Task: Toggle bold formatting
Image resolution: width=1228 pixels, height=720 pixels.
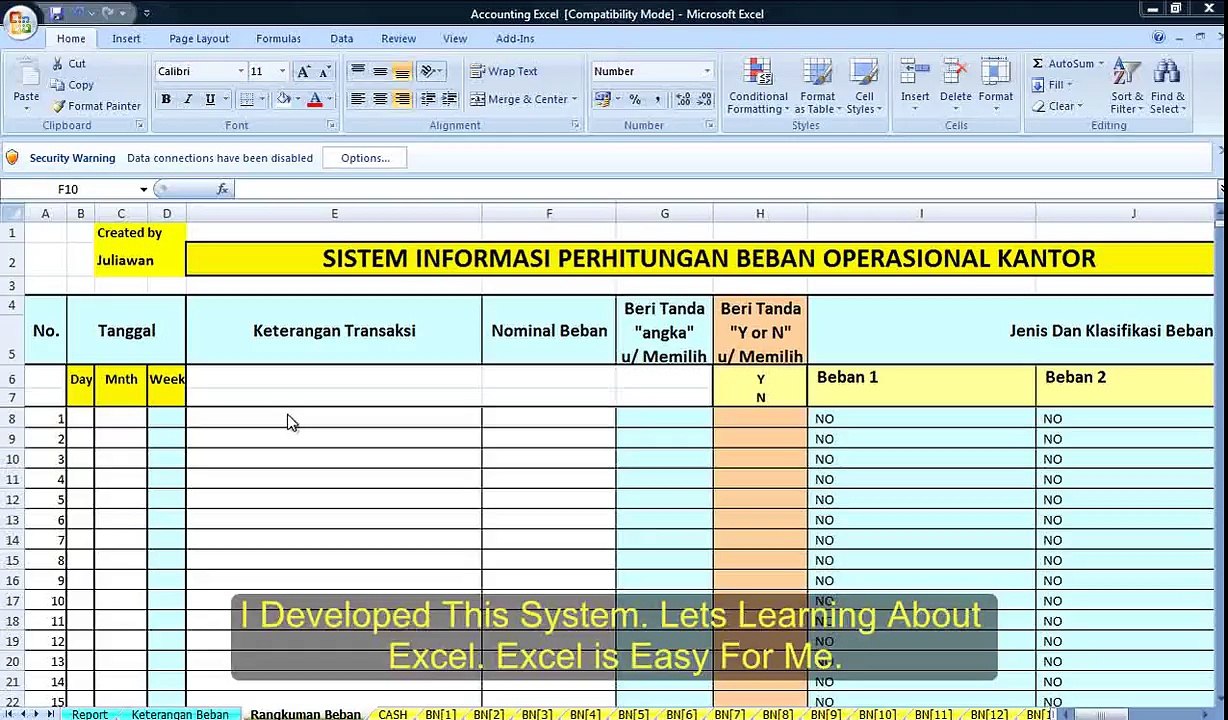Action: (166, 99)
